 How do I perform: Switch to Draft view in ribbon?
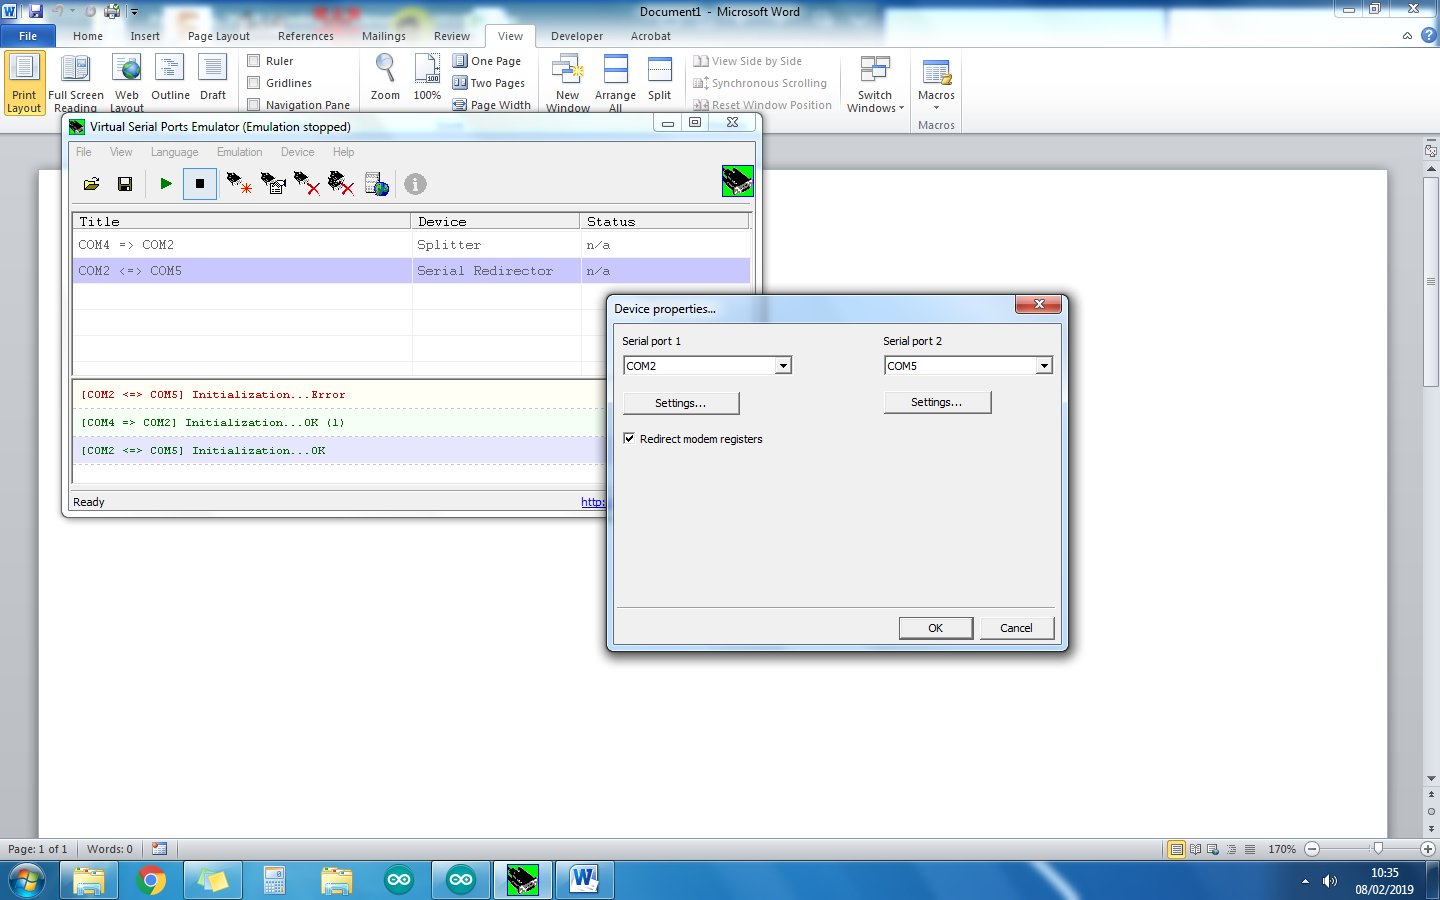(213, 78)
